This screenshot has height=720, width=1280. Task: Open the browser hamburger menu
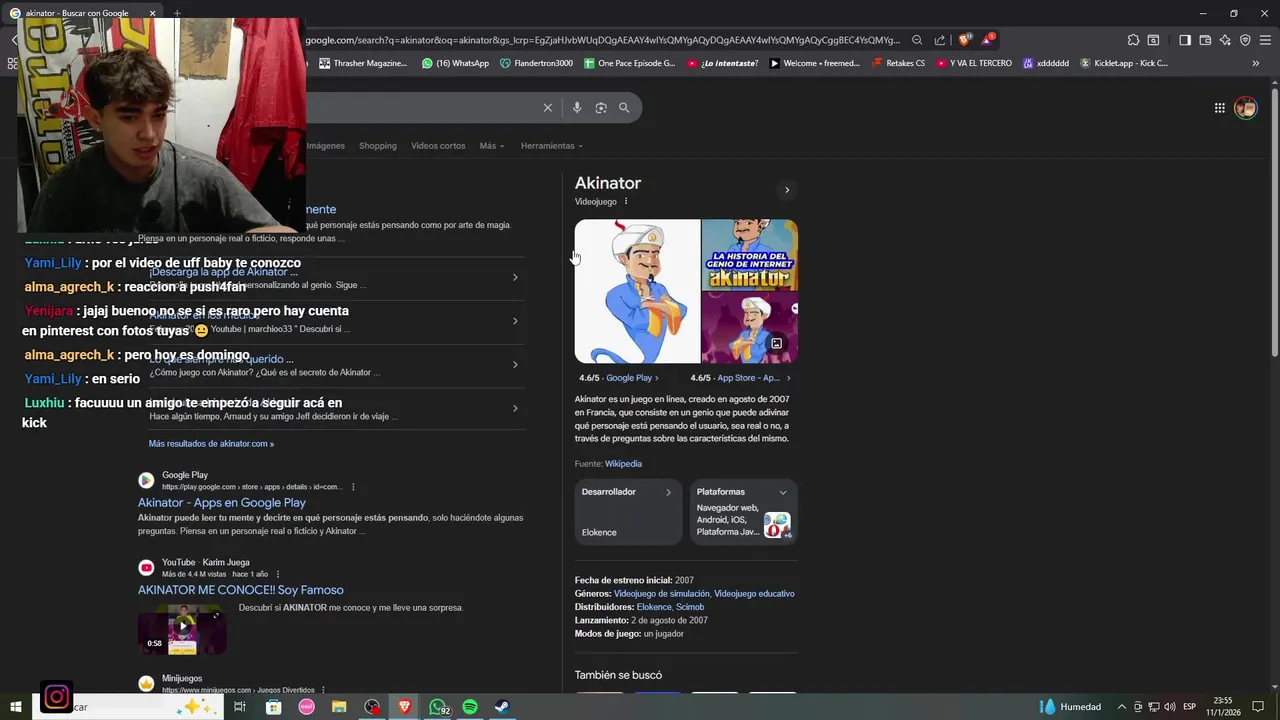[x=1265, y=40]
